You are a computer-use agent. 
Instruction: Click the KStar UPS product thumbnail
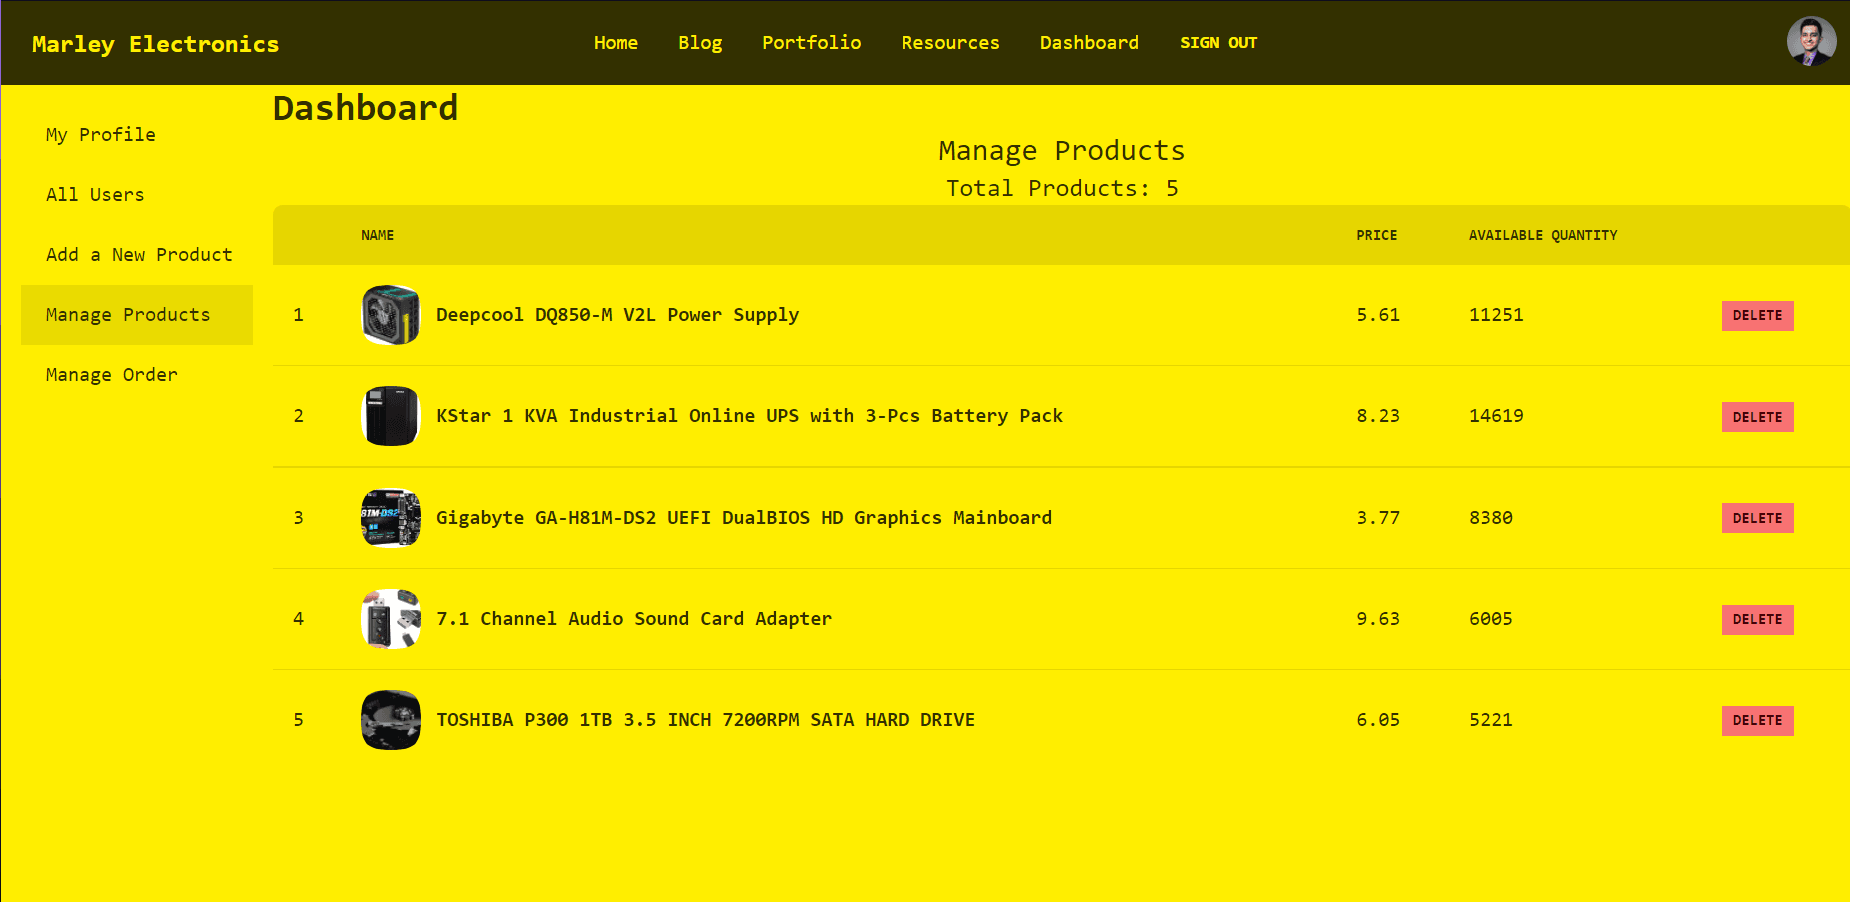point(391,416)
